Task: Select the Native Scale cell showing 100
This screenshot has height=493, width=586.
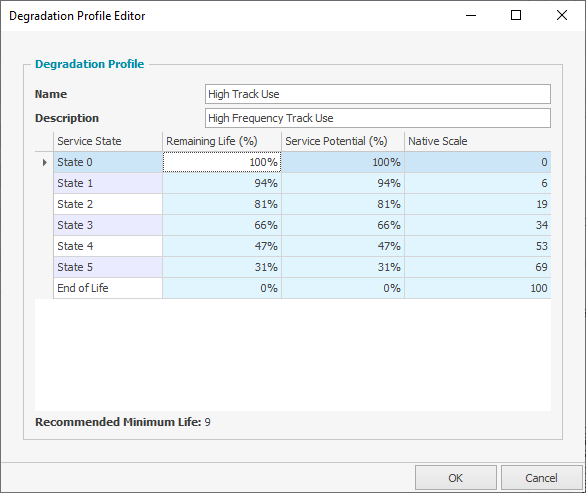Action: (478, 288)
